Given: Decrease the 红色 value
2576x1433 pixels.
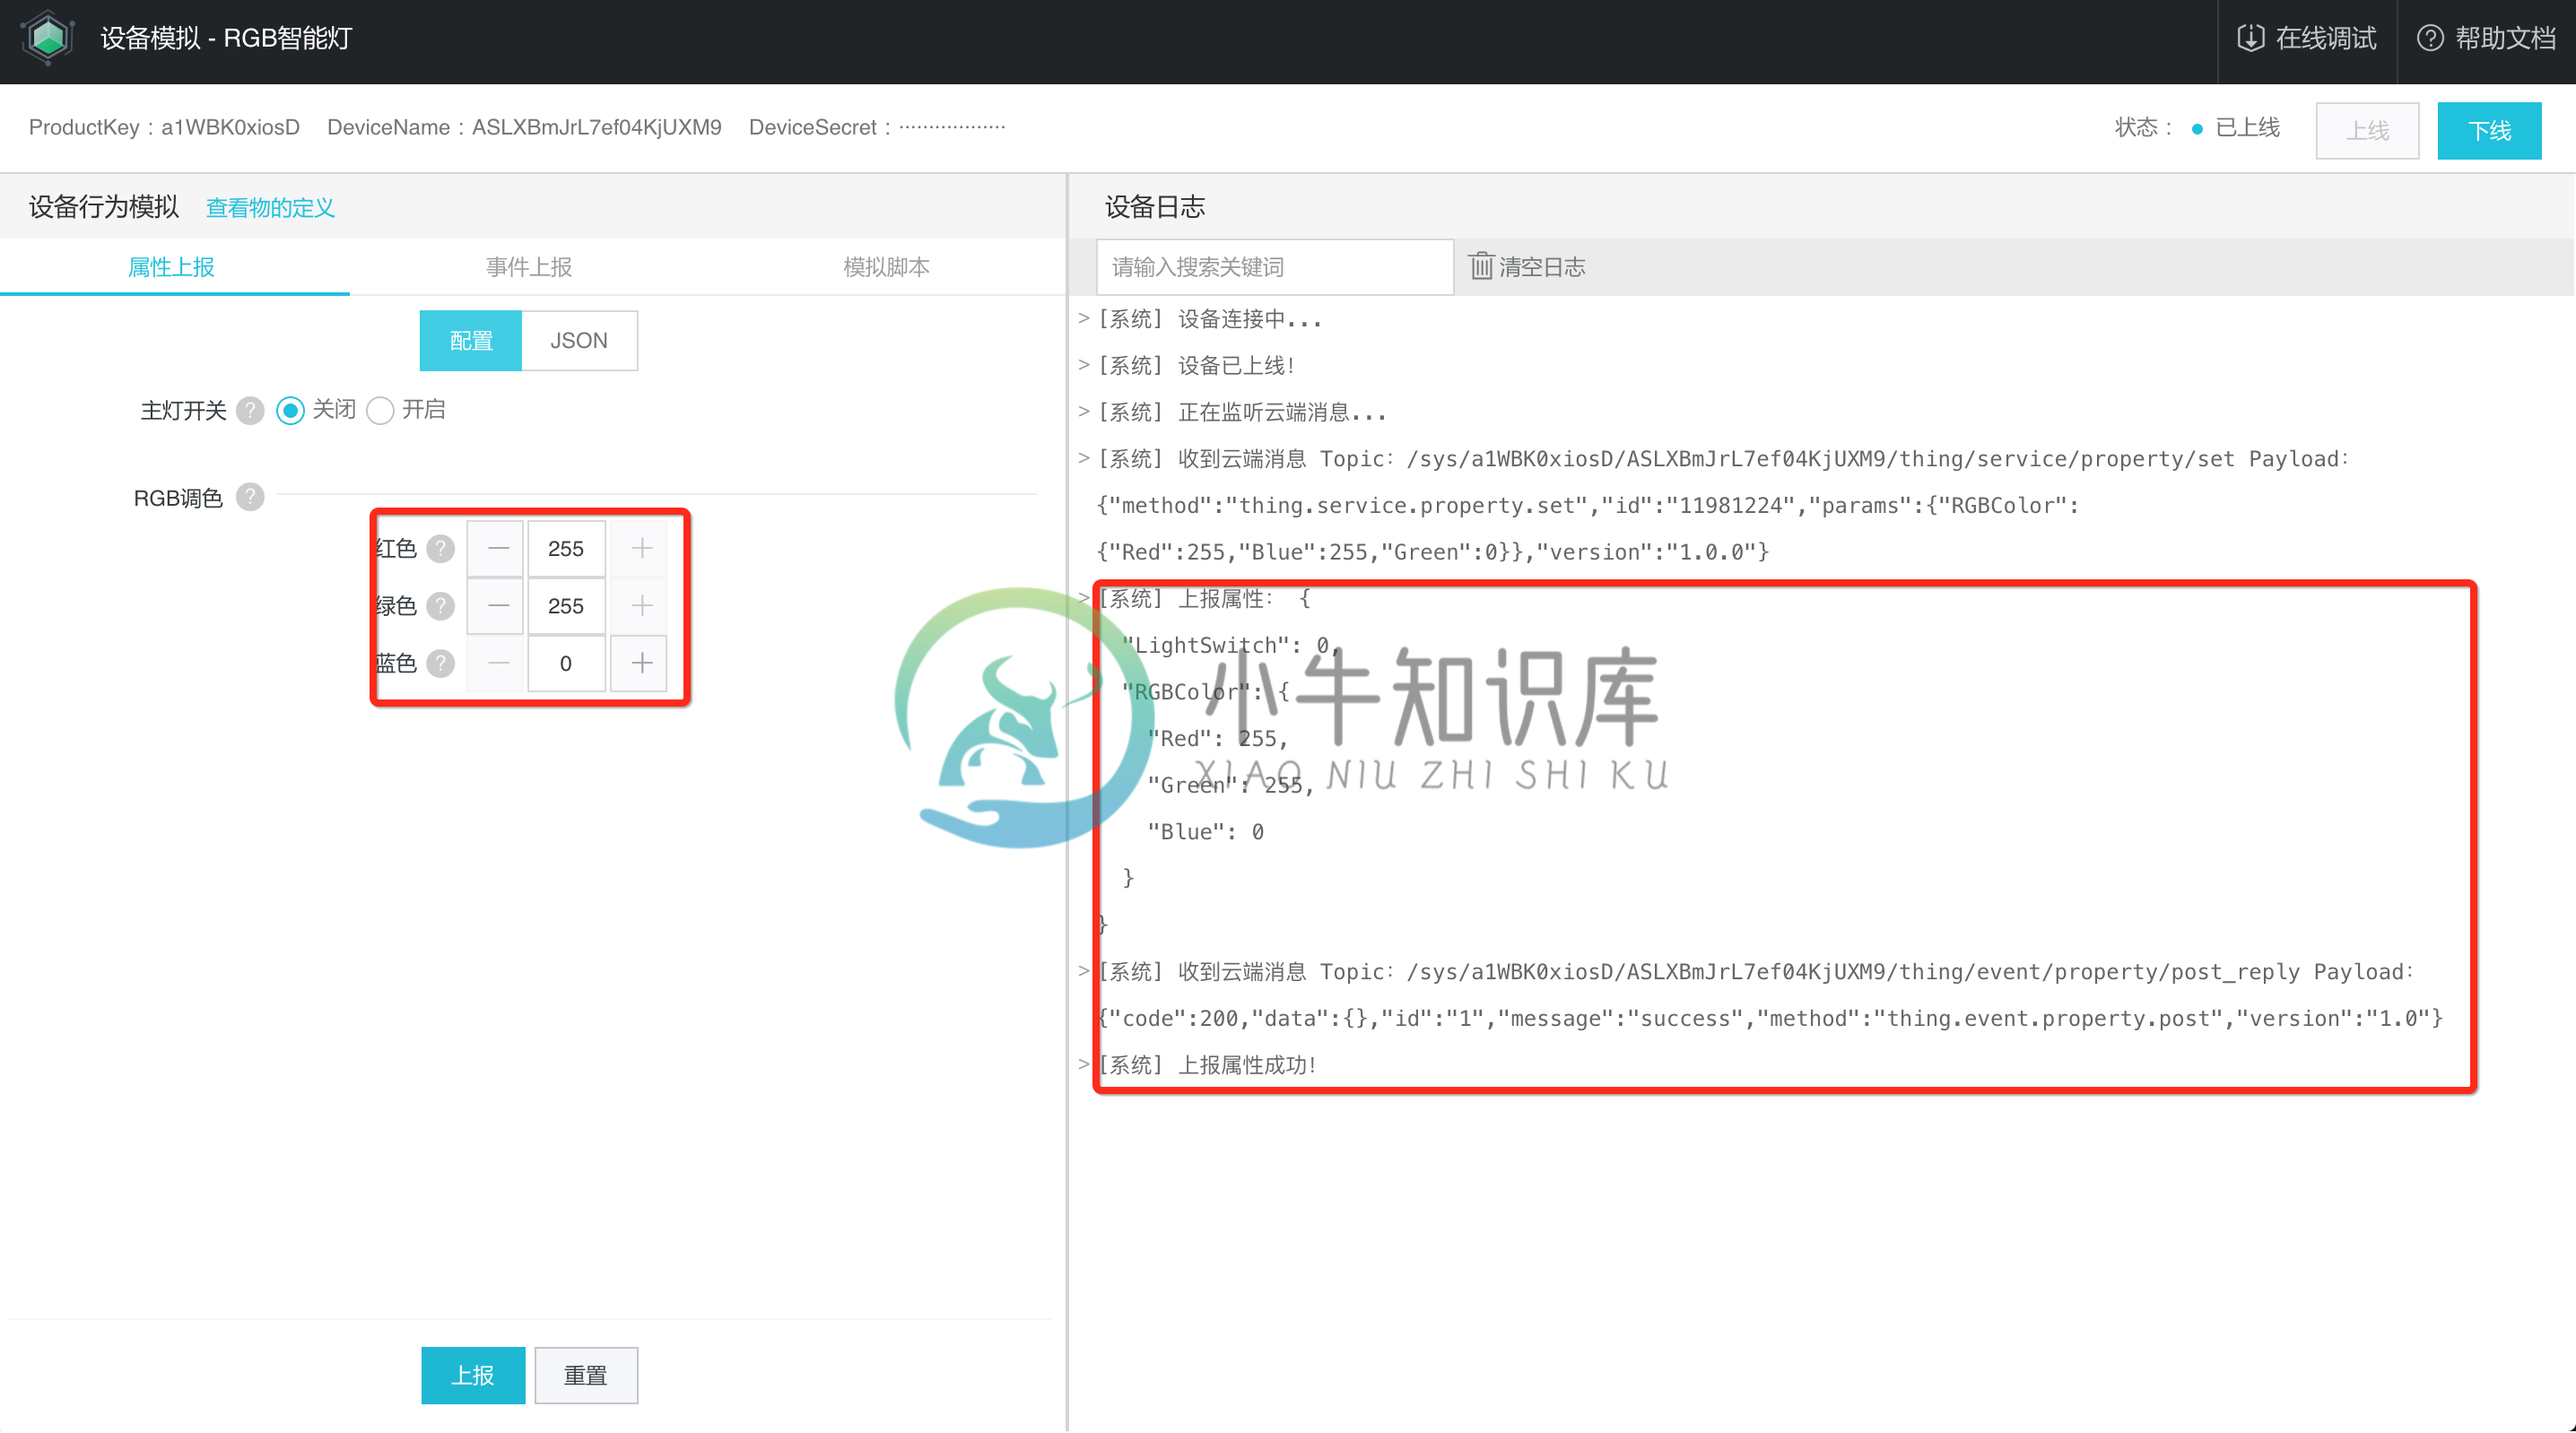Looking at the screenshot, I should click(x=497, y=548).
